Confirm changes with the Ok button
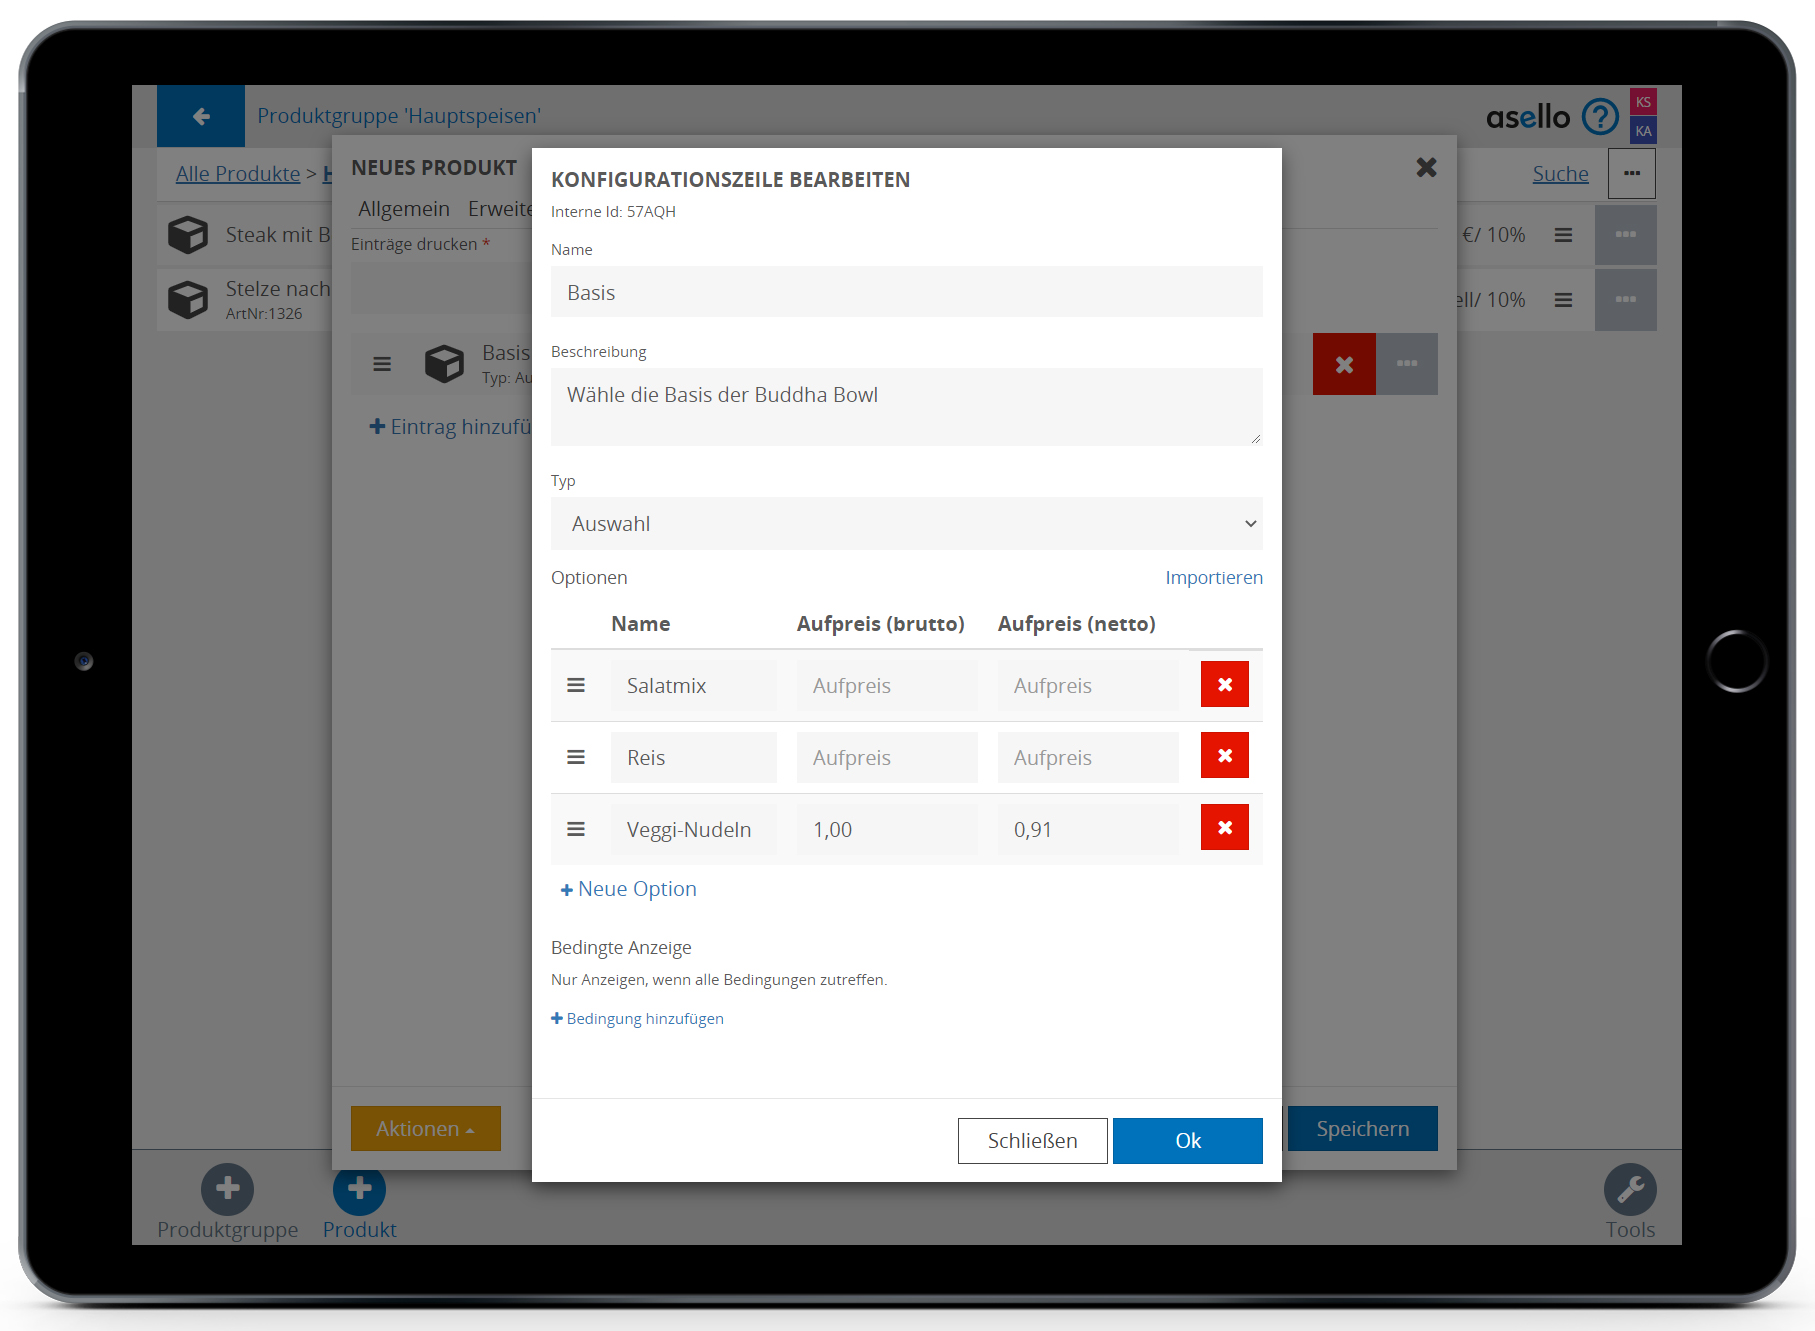Screen dimensions: 1815x1331 pos(1187,1141)
